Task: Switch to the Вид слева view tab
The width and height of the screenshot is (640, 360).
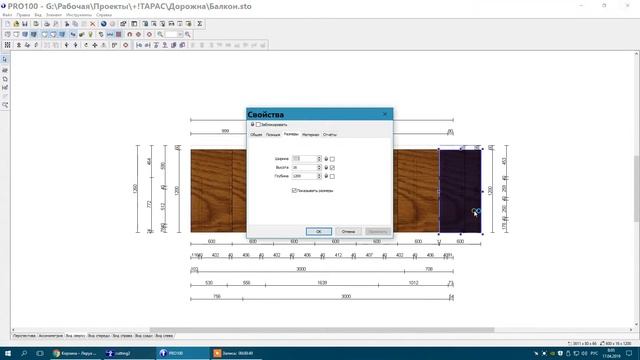Action: coord(164,336)
